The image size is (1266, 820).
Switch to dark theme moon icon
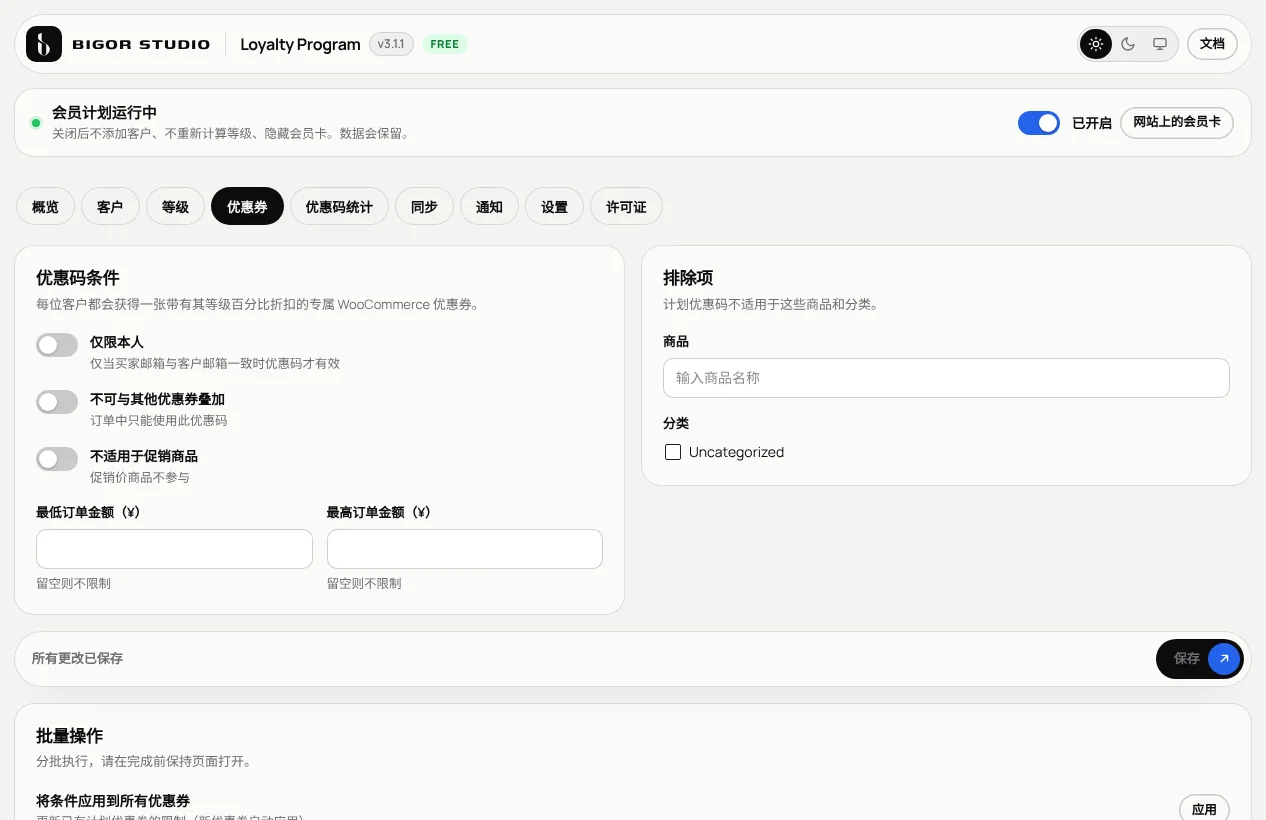[1128, 44]
